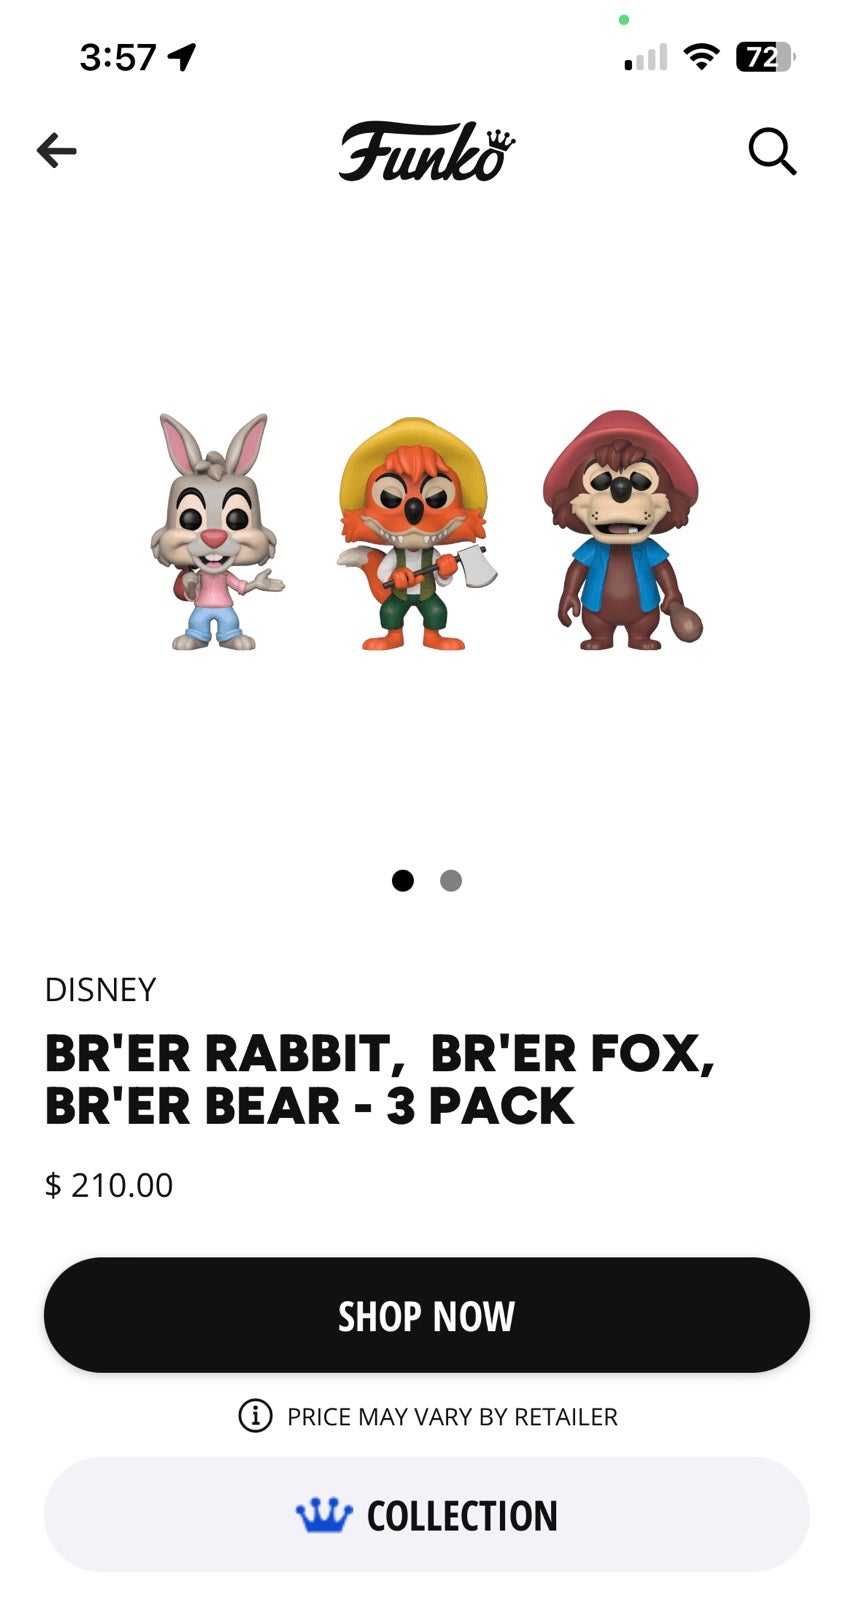Switch to the second carousel dot
The width and height of the screenshot is (854, 1600).
tap(451, 880)
